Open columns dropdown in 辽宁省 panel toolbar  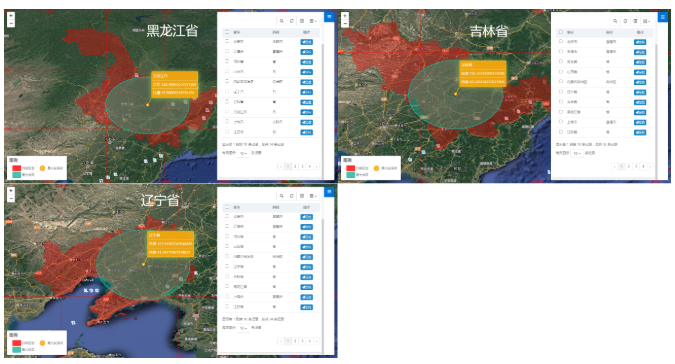(313, 196)
